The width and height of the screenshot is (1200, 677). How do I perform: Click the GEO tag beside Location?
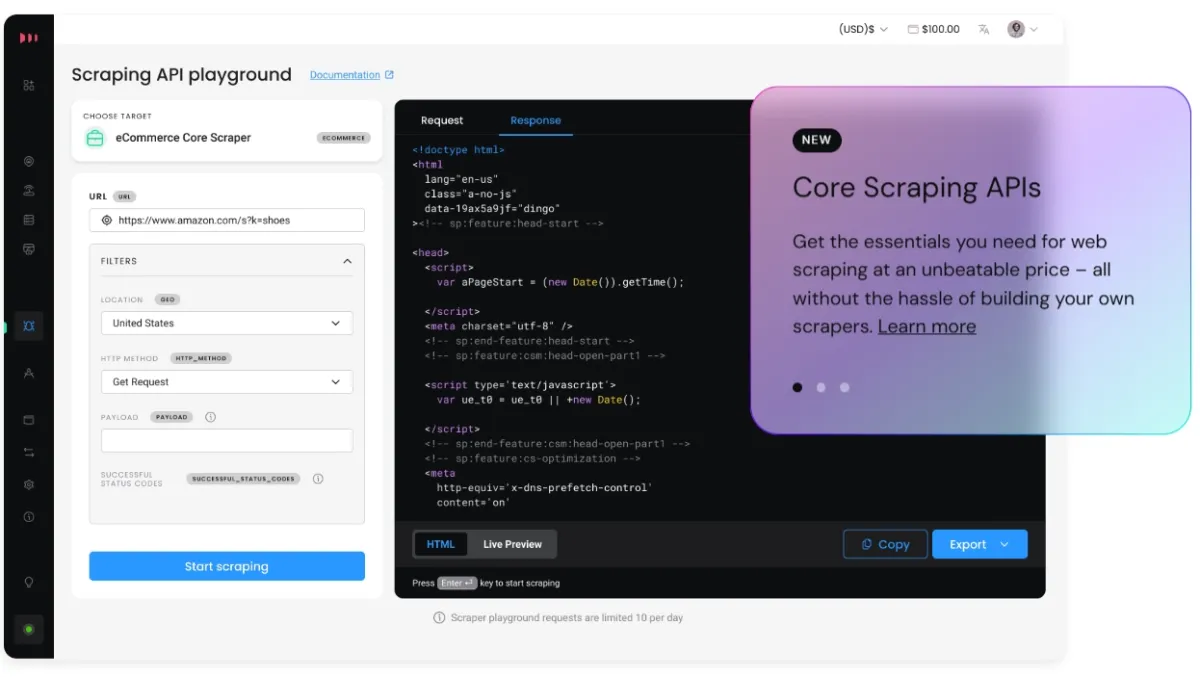168,300
